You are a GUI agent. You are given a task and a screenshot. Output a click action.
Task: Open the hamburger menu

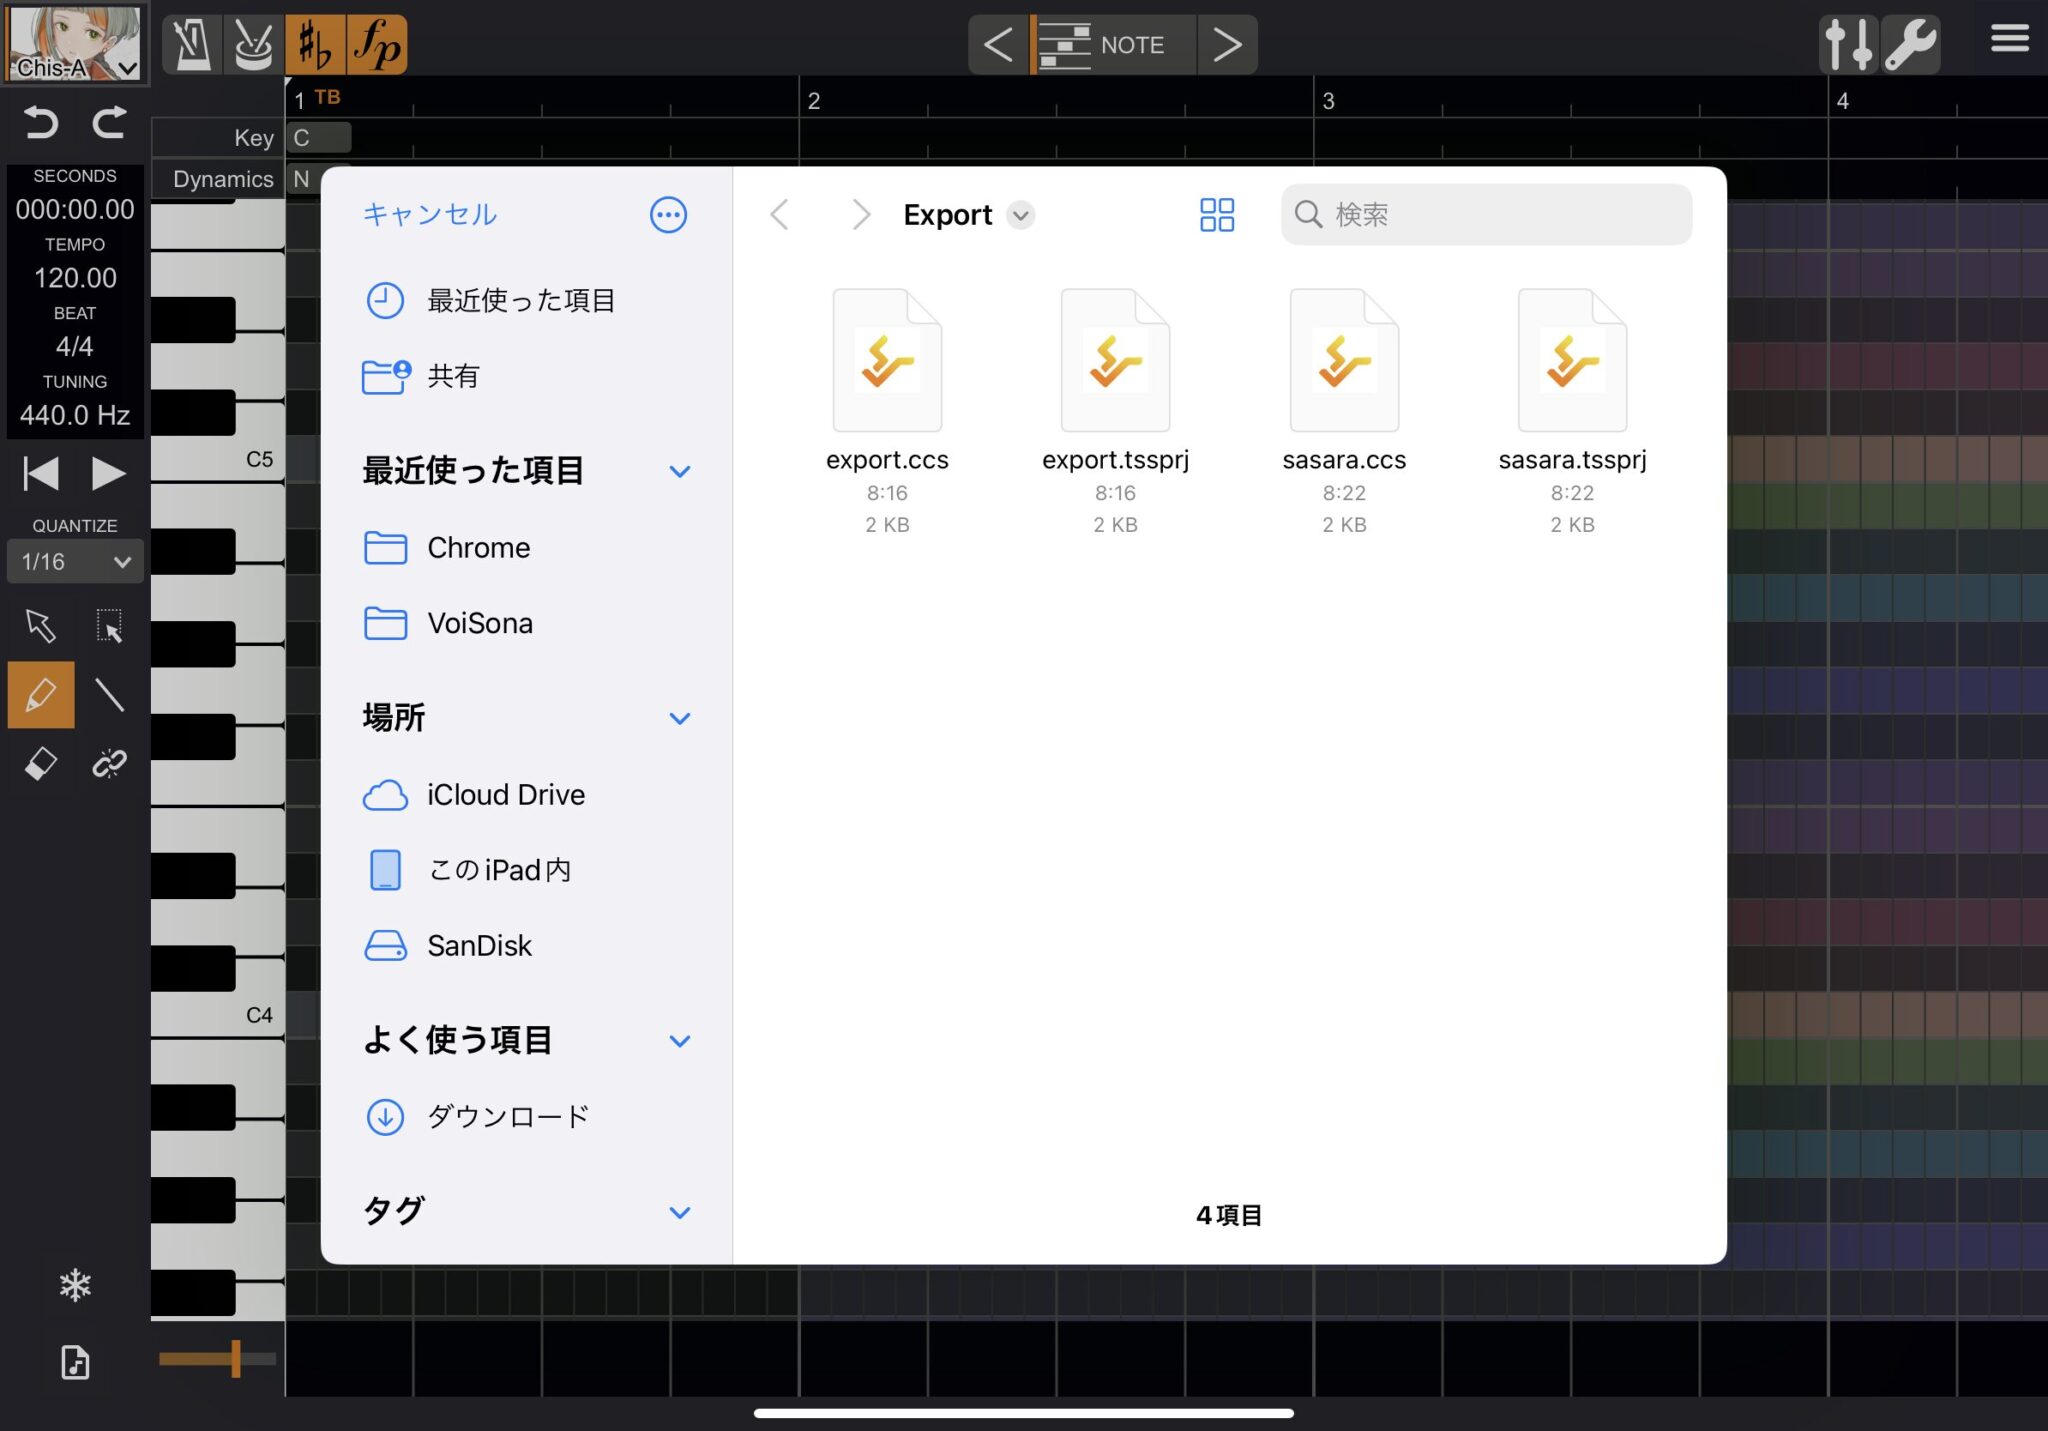tap(2010, 38)
